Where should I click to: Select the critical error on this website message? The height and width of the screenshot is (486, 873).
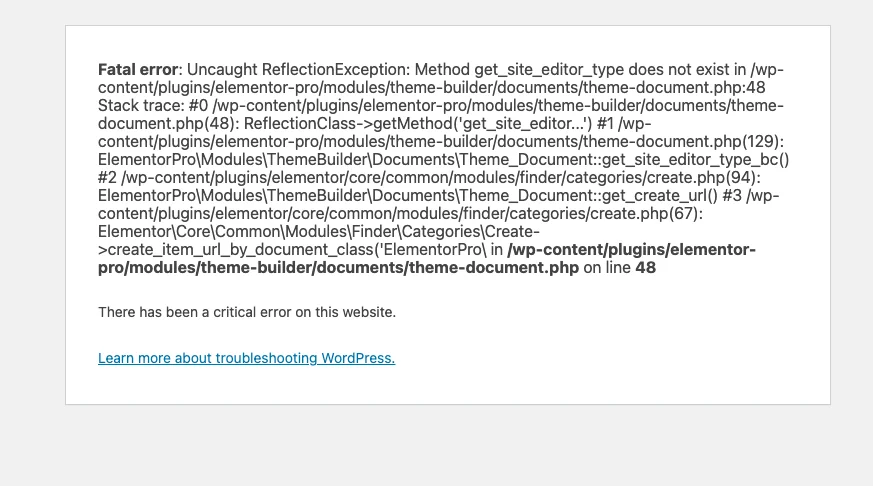click(247, 312)
